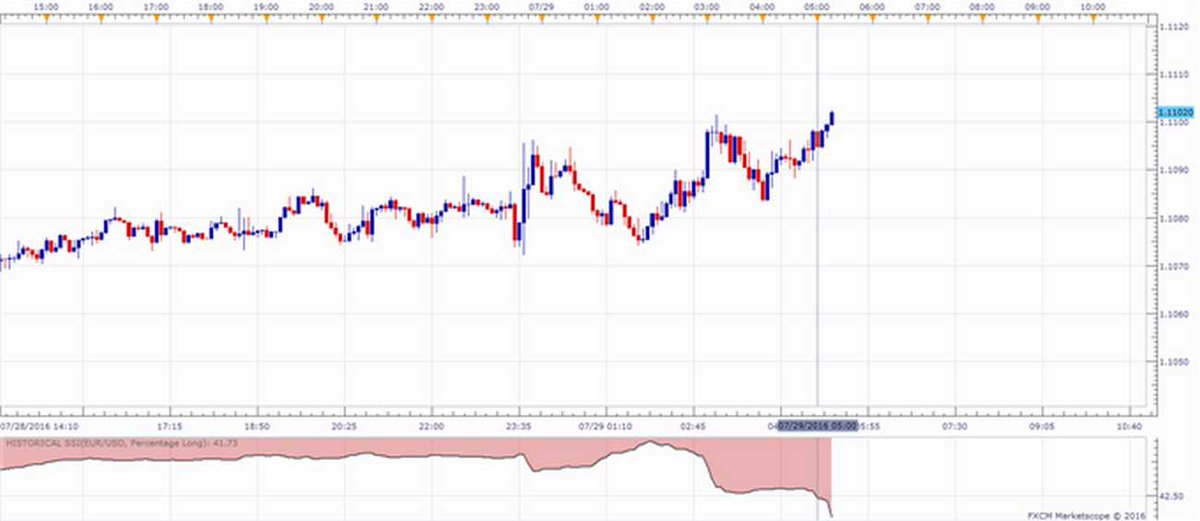Click the 18:50 bottom axis label

point(256,425)
